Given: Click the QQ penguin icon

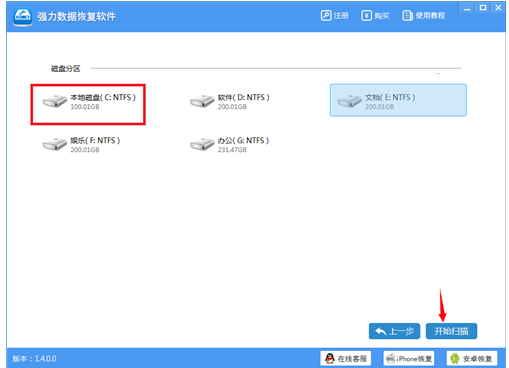Looking at the screenshot, I should point(330,358).
